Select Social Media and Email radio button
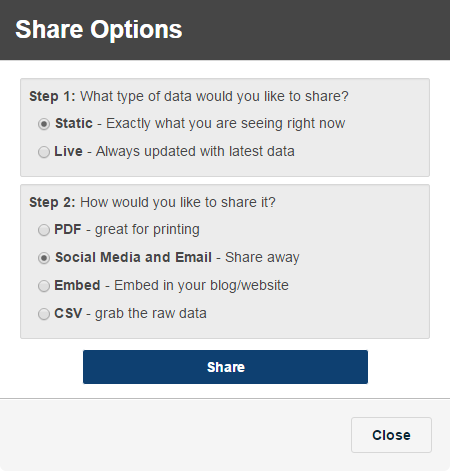The width and height of the screenshot is (450, 471). 44,258
